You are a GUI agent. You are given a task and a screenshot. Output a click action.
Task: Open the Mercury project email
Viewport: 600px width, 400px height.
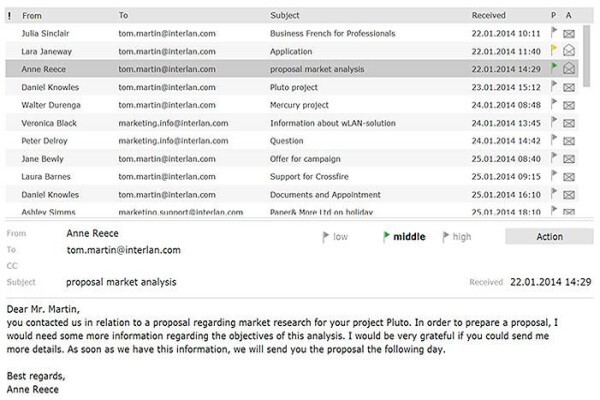[292, 105]
